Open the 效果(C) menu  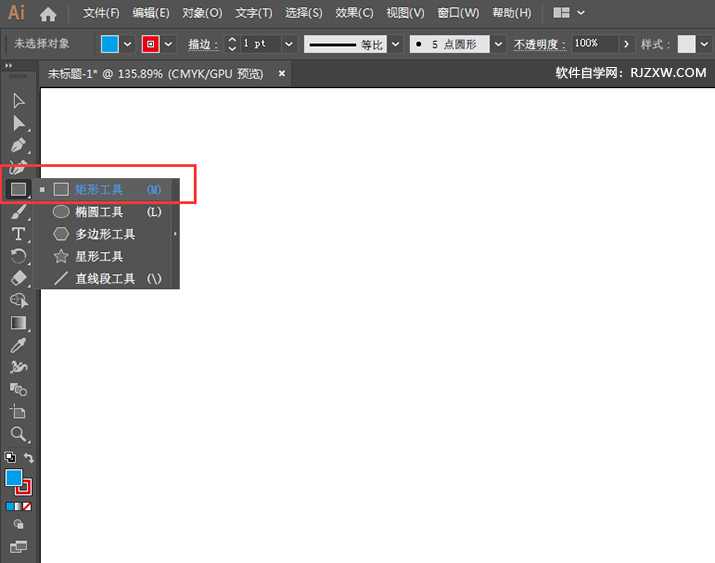click(354, 13)
